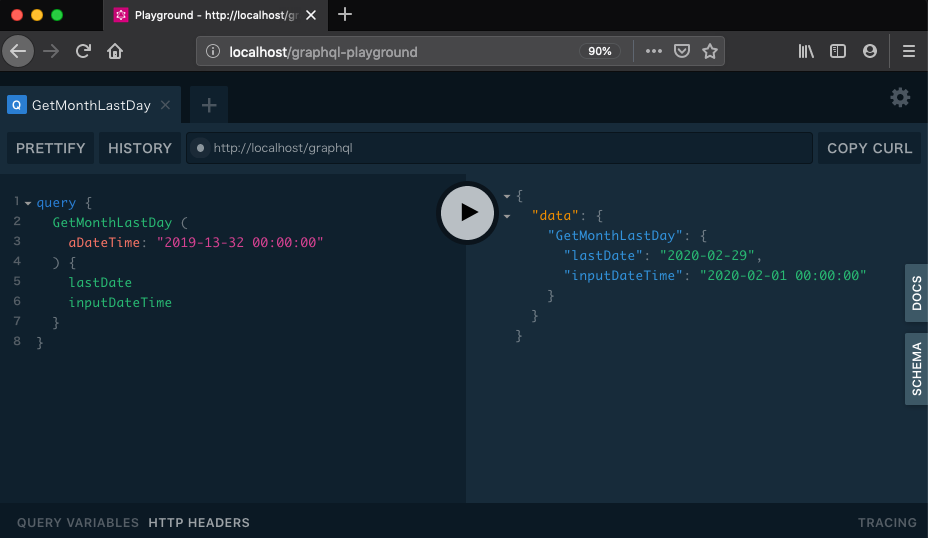Click the PRETTIFY button
Screen dimensions: 928x538
[x=51, y=148]
